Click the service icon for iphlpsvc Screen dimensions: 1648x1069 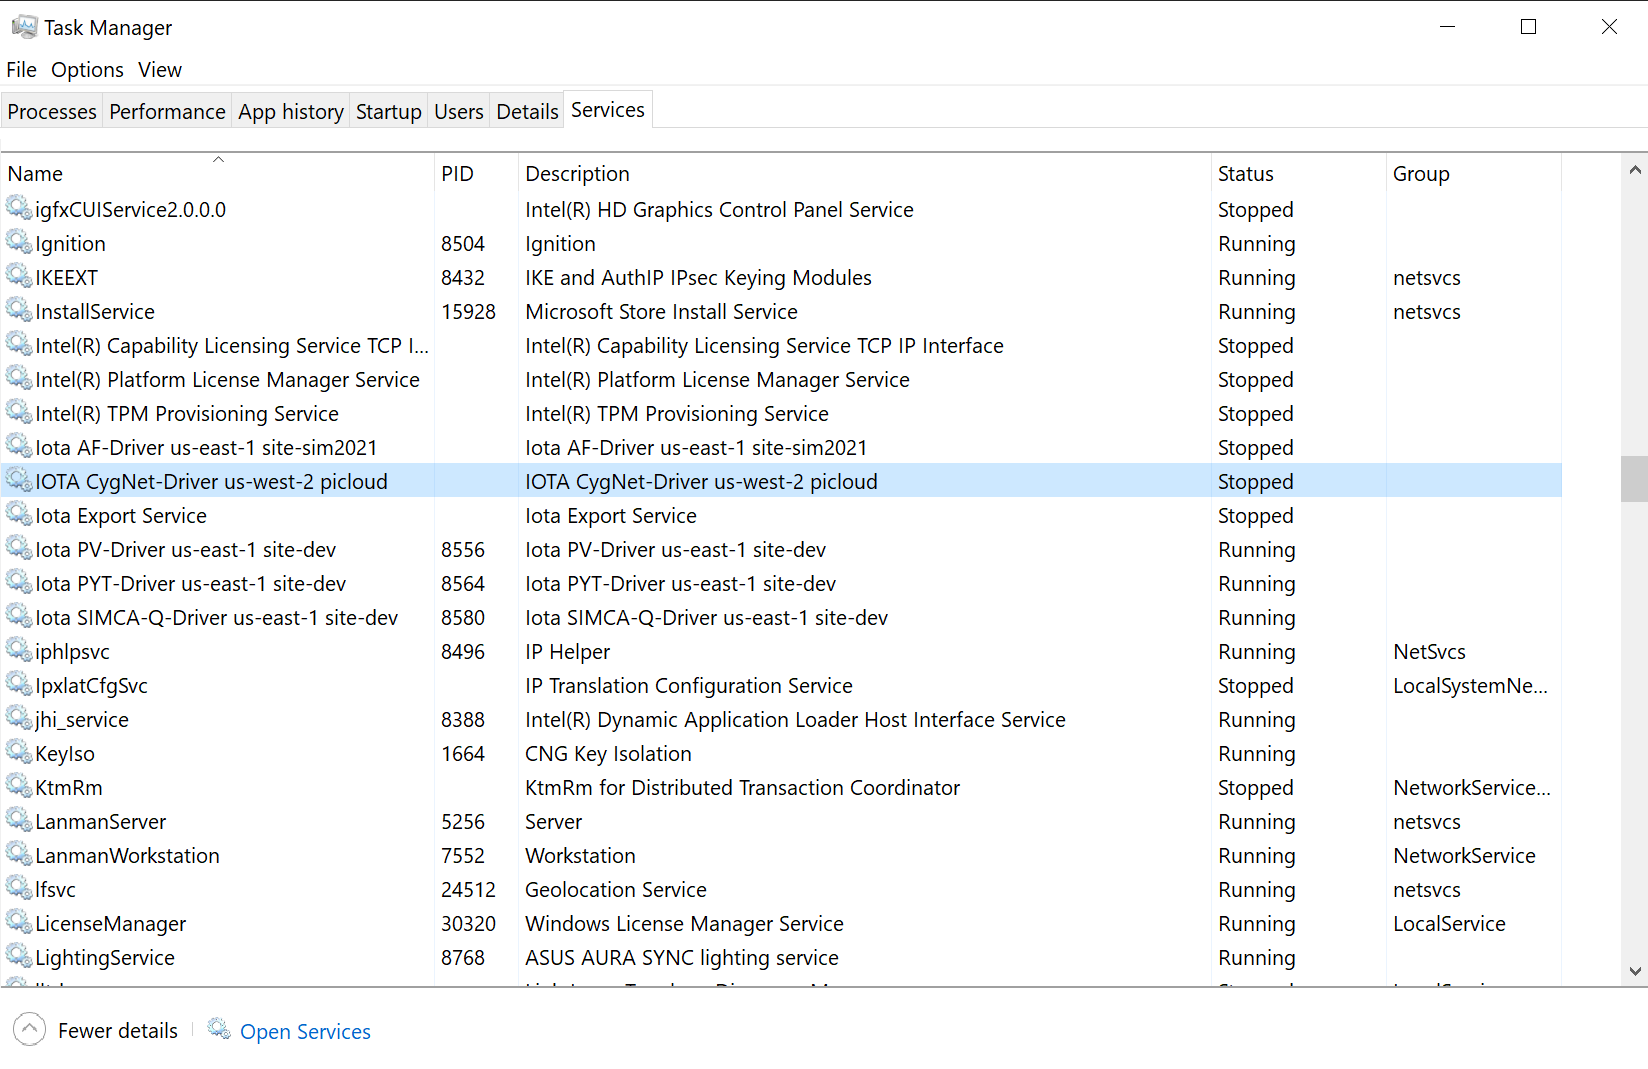19,650
